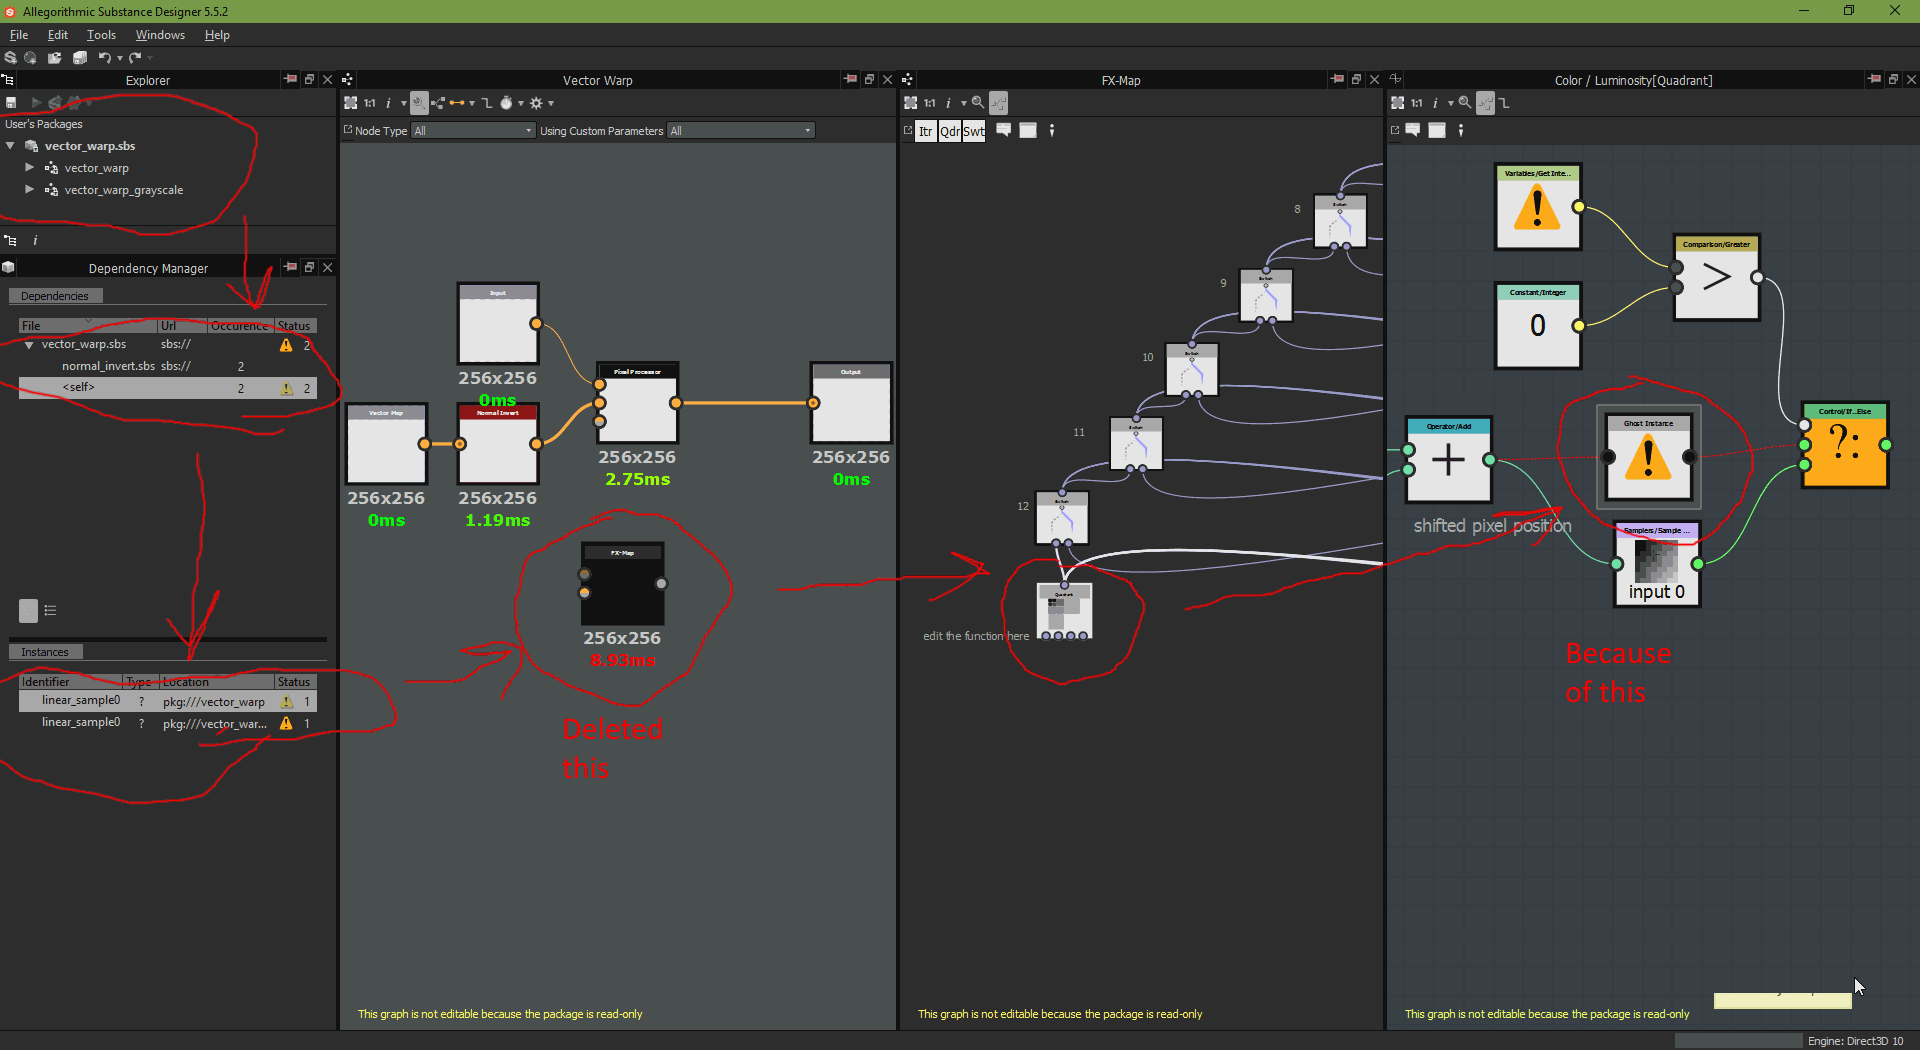Collapse vector_warp.sbs package in Explorer
This screenshot has width=1920, height=1050.
point(11,146)
